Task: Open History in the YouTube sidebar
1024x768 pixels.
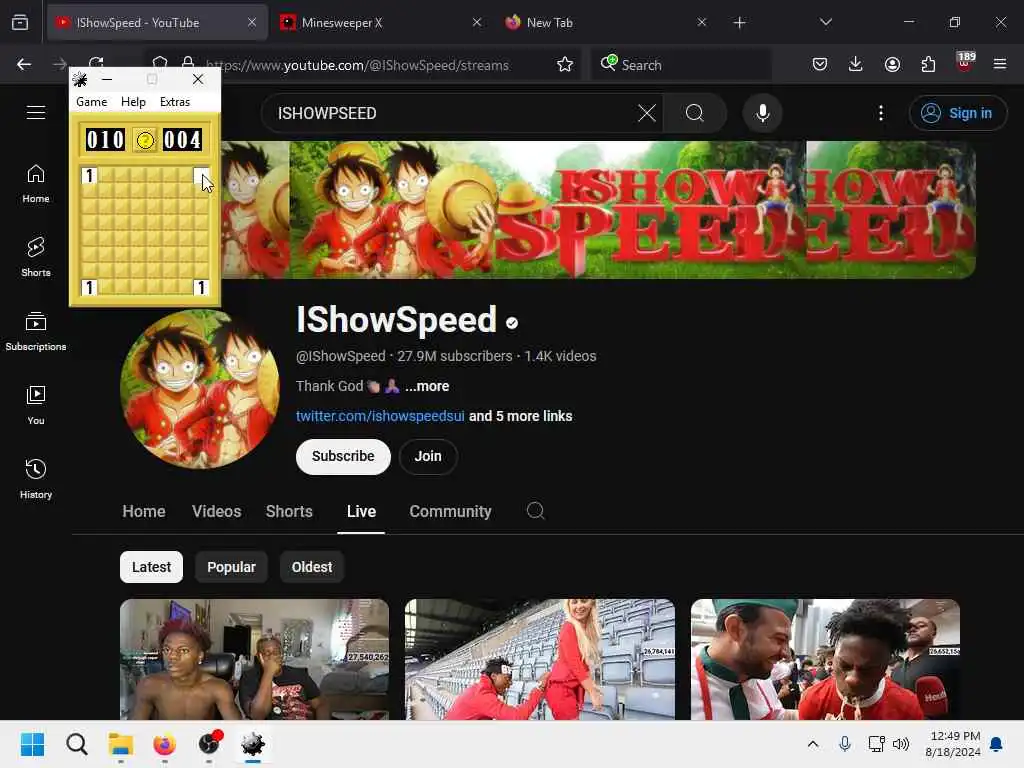Action: pos(36,479)
